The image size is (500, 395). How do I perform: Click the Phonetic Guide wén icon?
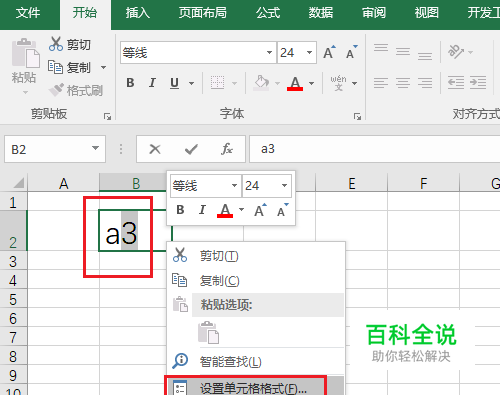338,83
